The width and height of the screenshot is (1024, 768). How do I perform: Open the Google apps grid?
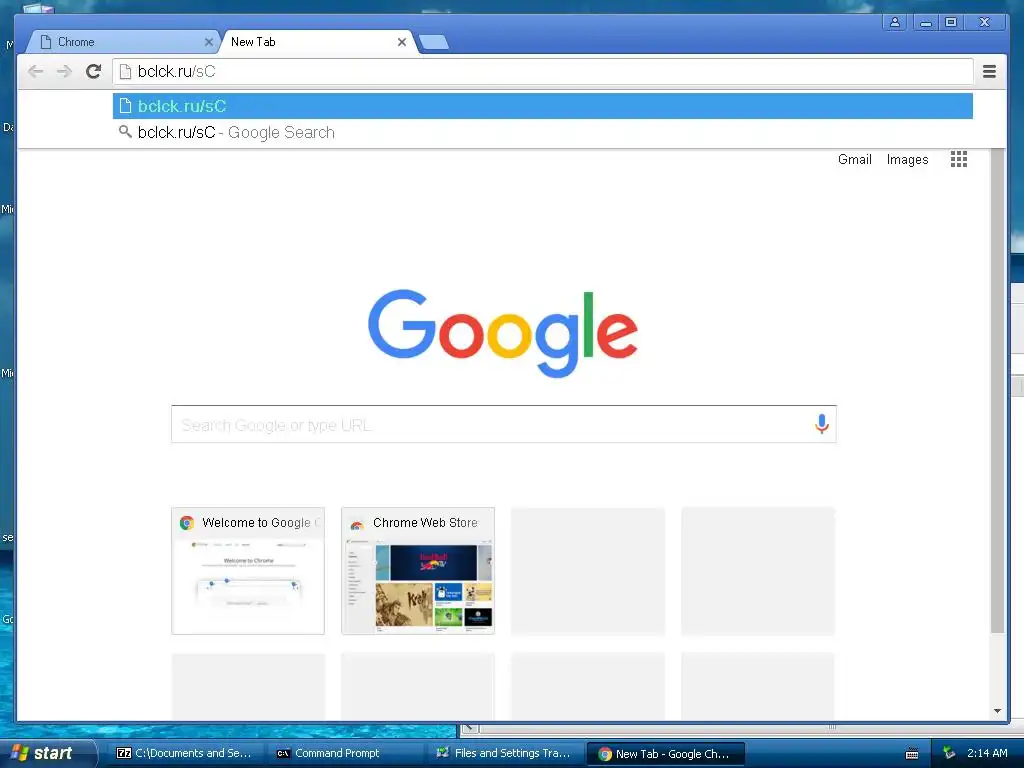[x=959, y=159]
